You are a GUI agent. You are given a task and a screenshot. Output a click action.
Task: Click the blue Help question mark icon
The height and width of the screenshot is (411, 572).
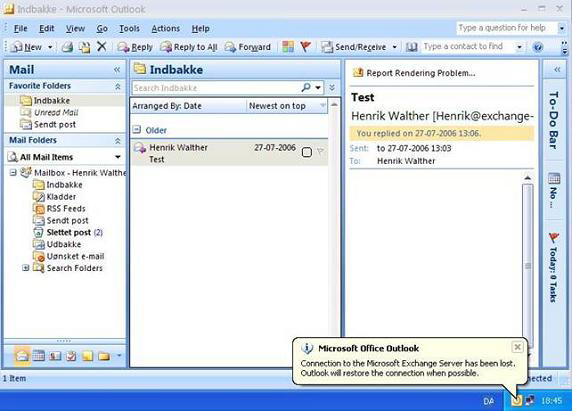coord(538,47)
